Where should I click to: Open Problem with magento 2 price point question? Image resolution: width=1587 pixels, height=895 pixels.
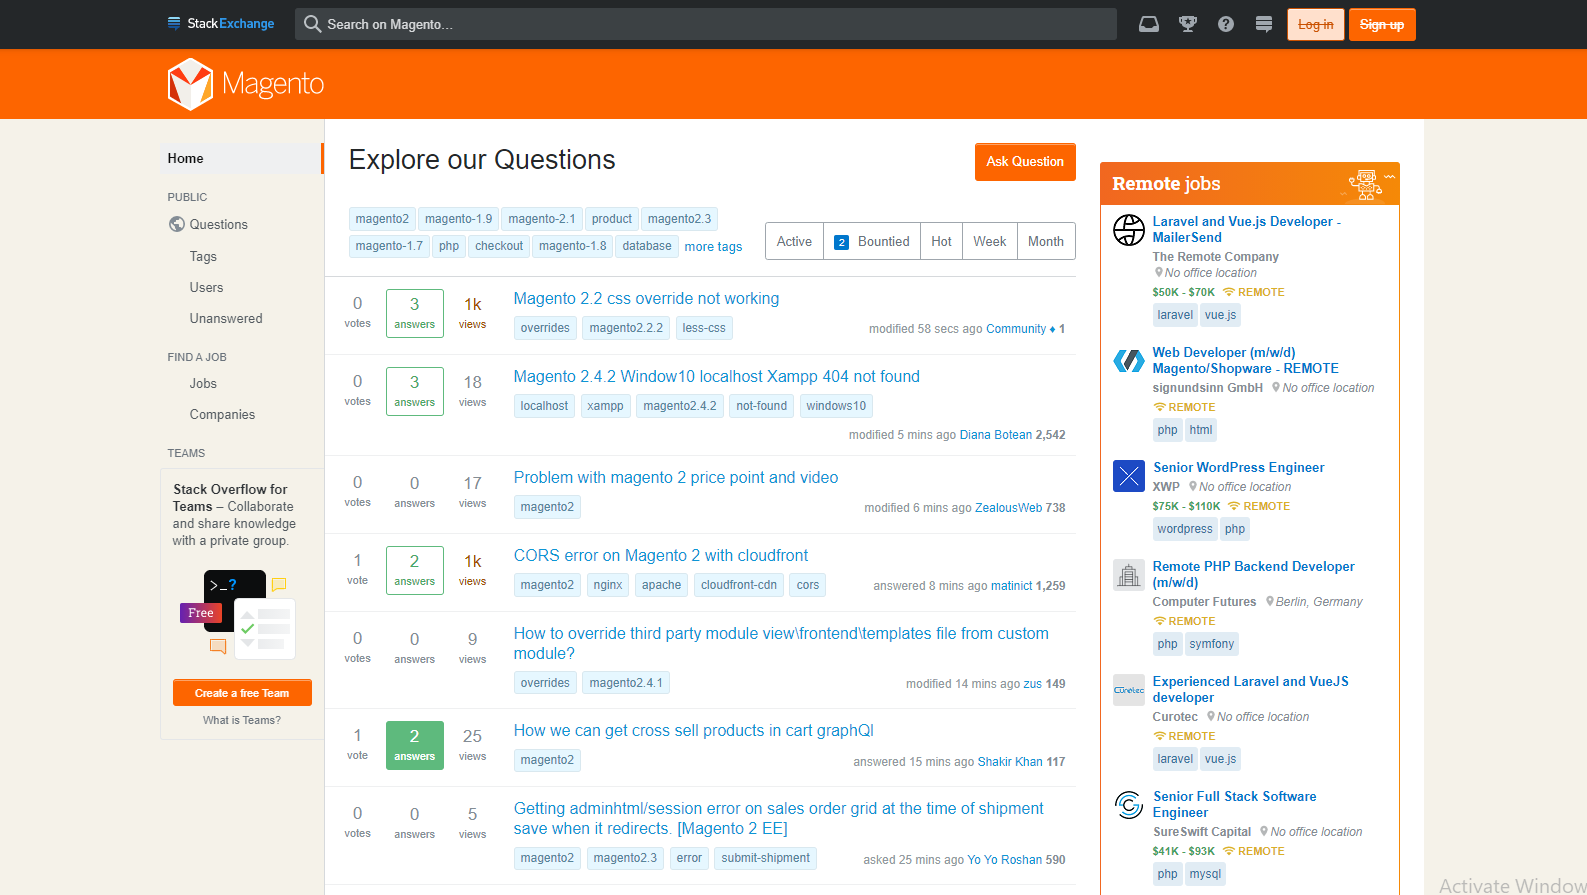click(x=676, y=478)
